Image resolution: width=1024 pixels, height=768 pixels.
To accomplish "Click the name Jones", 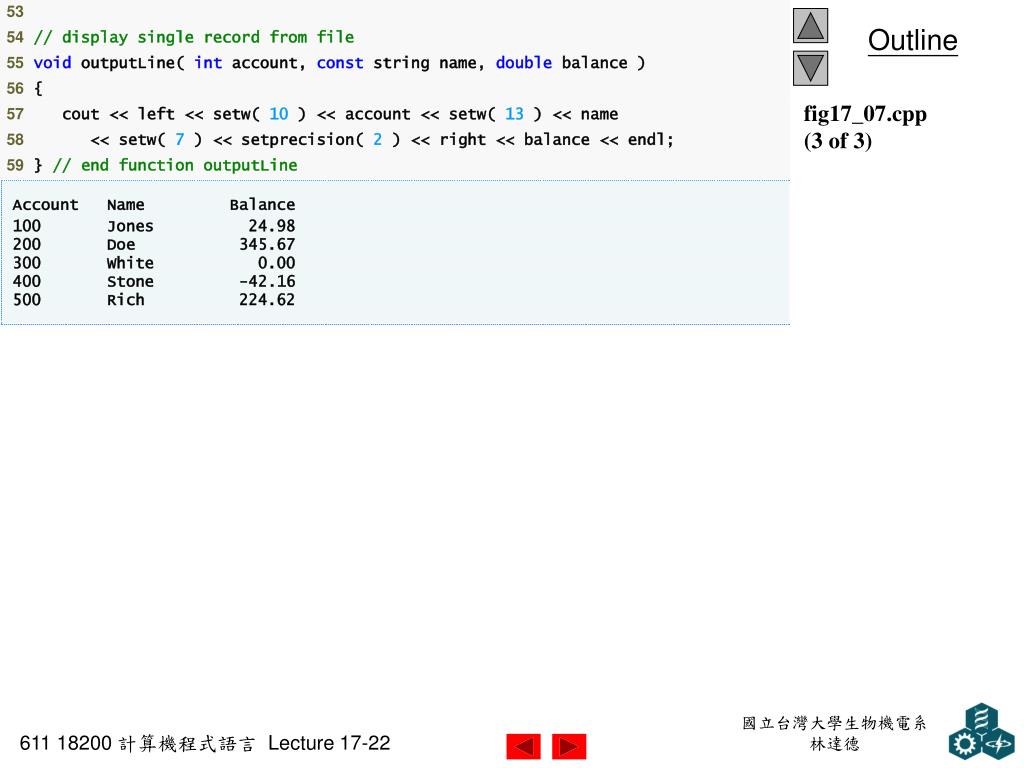I will (130, 226).
